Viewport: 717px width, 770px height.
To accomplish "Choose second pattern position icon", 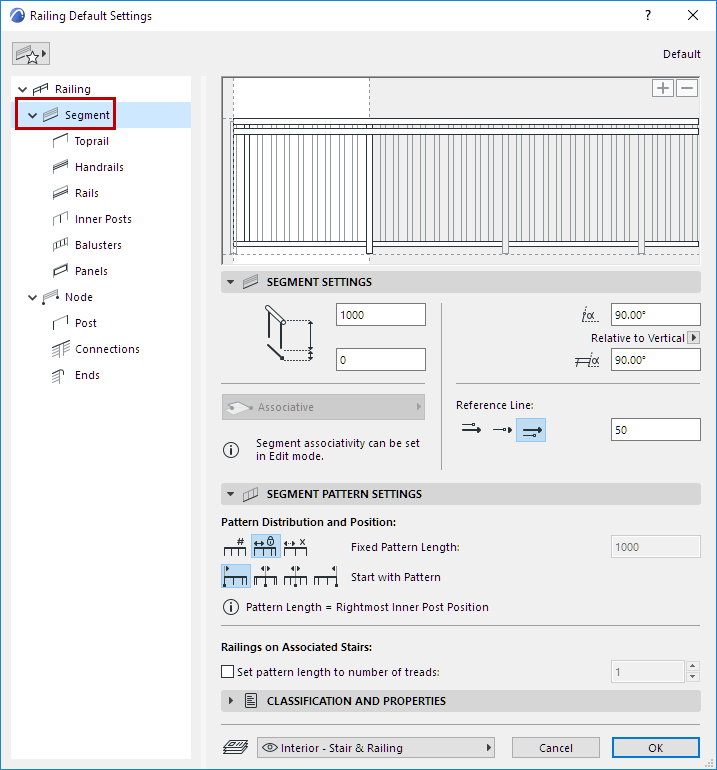I will tap(266, 576).
